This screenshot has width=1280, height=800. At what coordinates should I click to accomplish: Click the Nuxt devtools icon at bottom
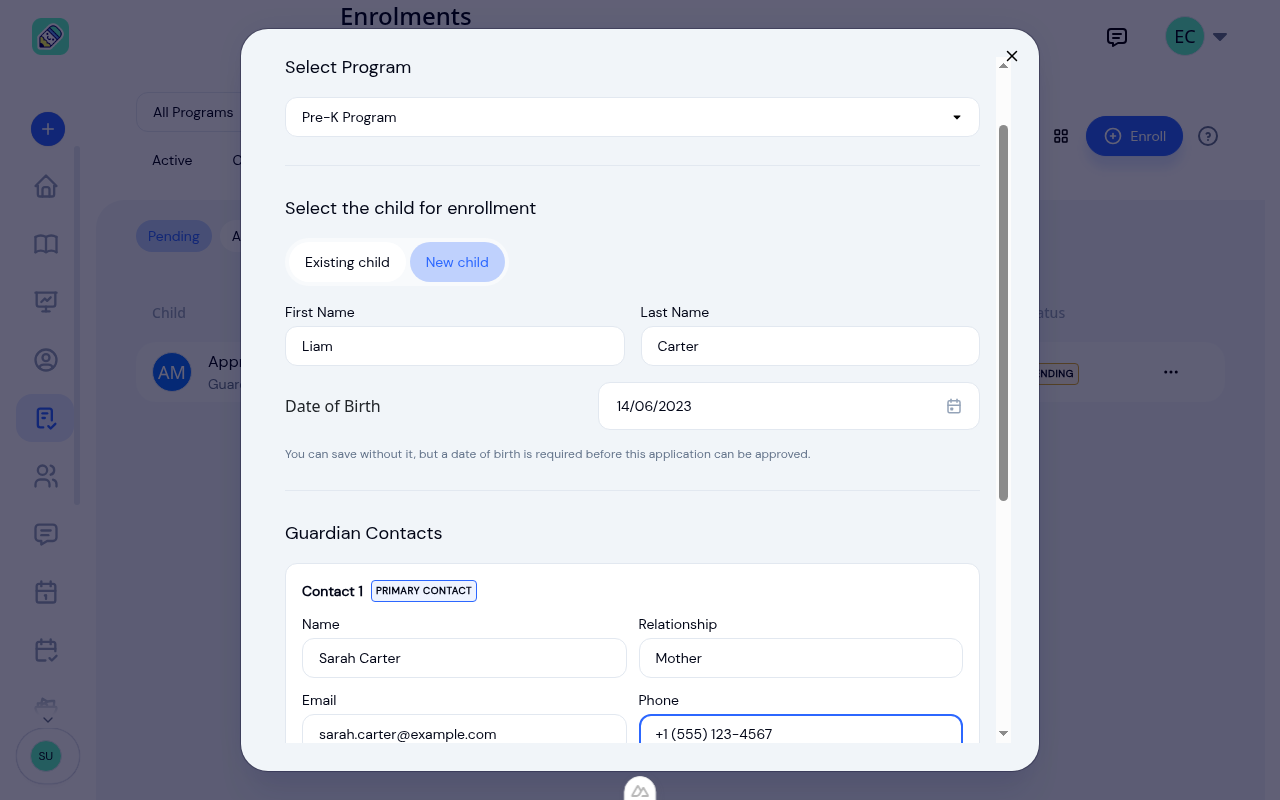pos(640,791)
